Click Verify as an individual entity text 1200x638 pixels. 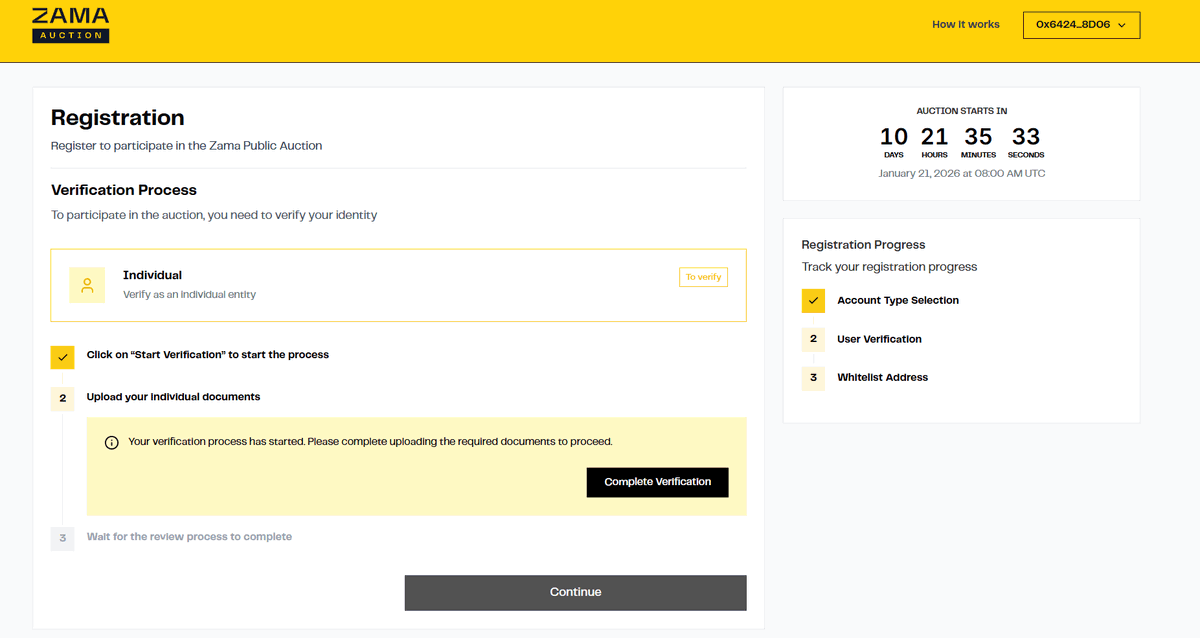tap(189, 295)
